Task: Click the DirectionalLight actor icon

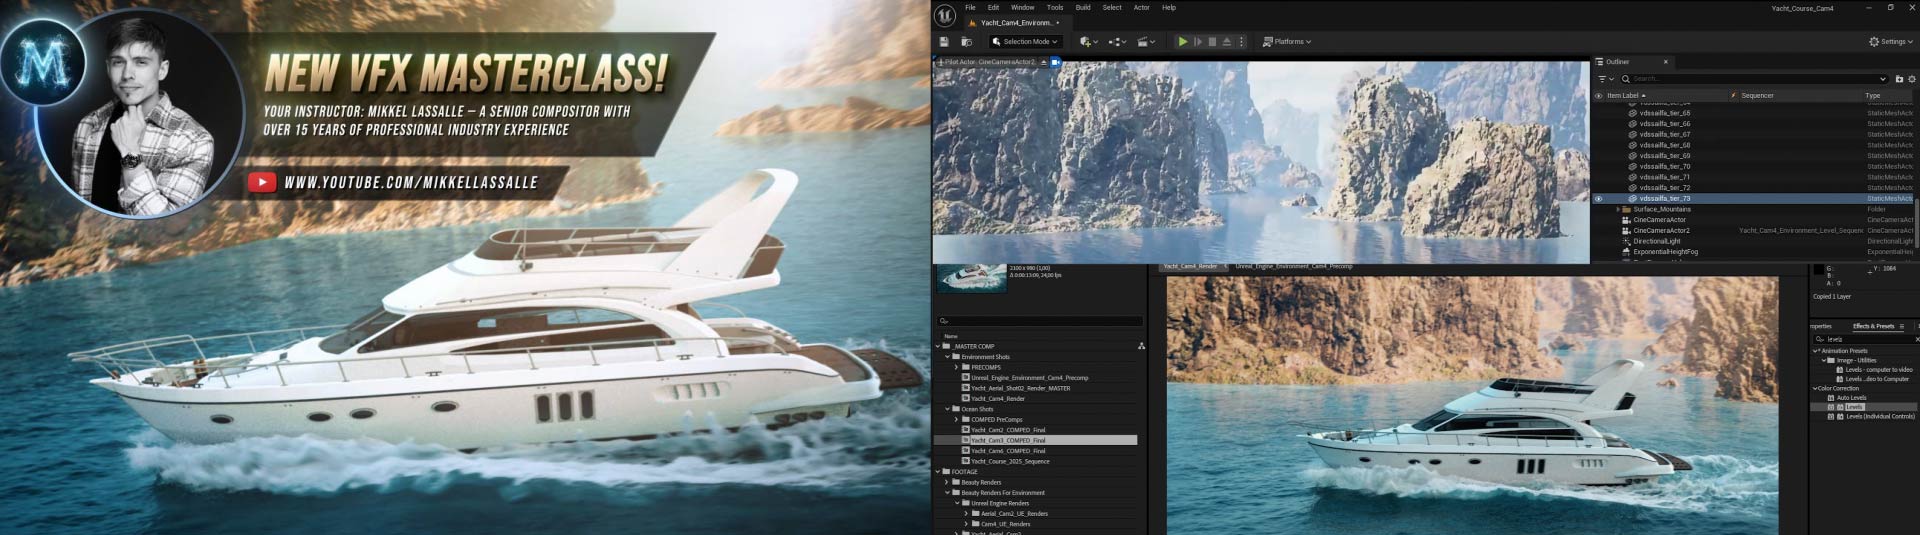Action: (1626, 241)
